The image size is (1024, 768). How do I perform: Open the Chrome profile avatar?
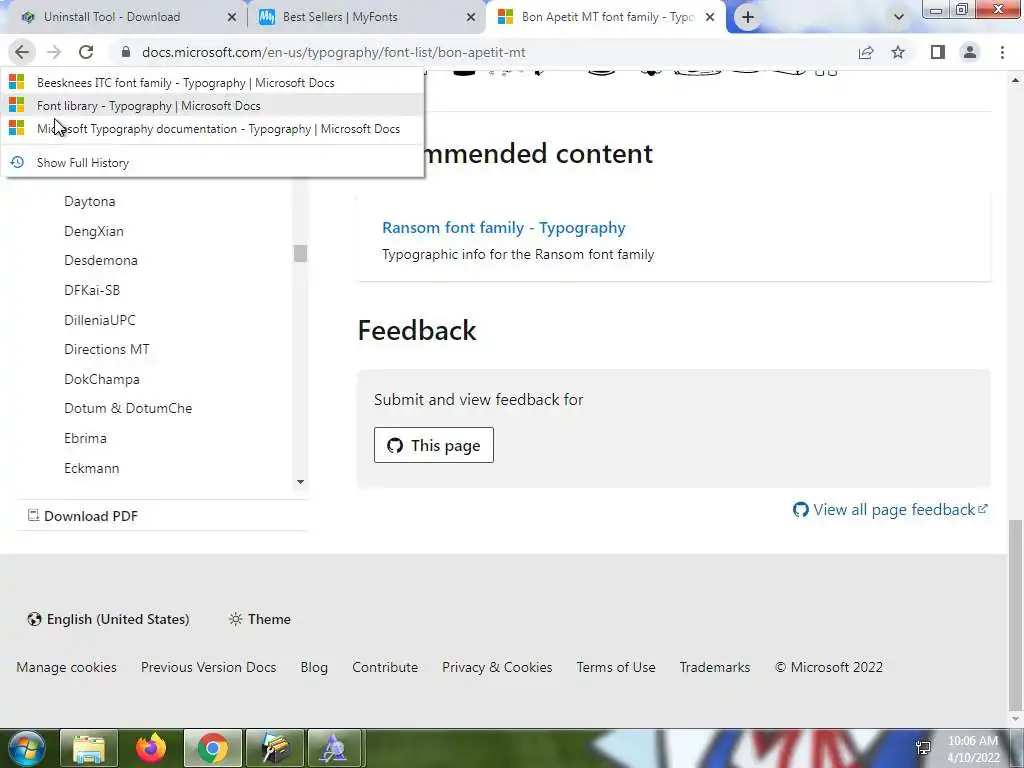point(970,52)
